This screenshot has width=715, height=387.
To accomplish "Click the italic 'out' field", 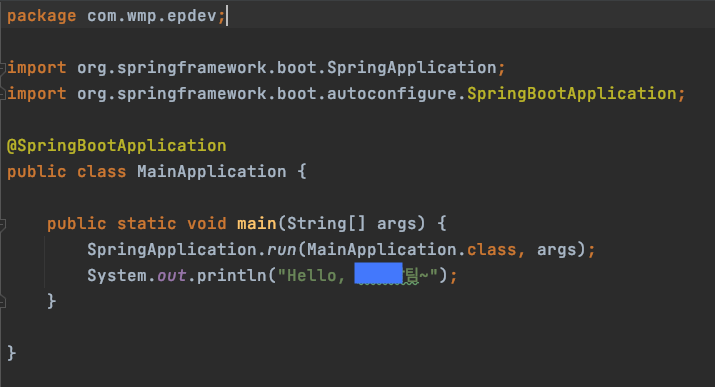I will coord(171,276).
